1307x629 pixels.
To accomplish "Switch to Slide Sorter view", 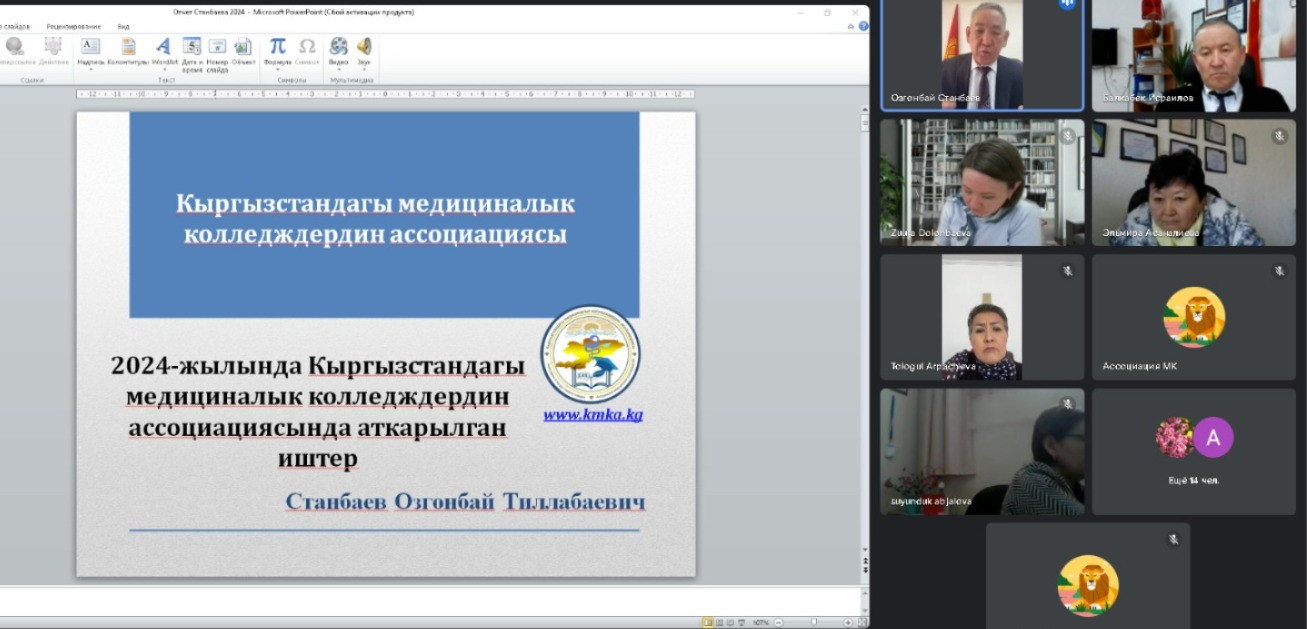I will pyautogui.click(x=719, y=622).
